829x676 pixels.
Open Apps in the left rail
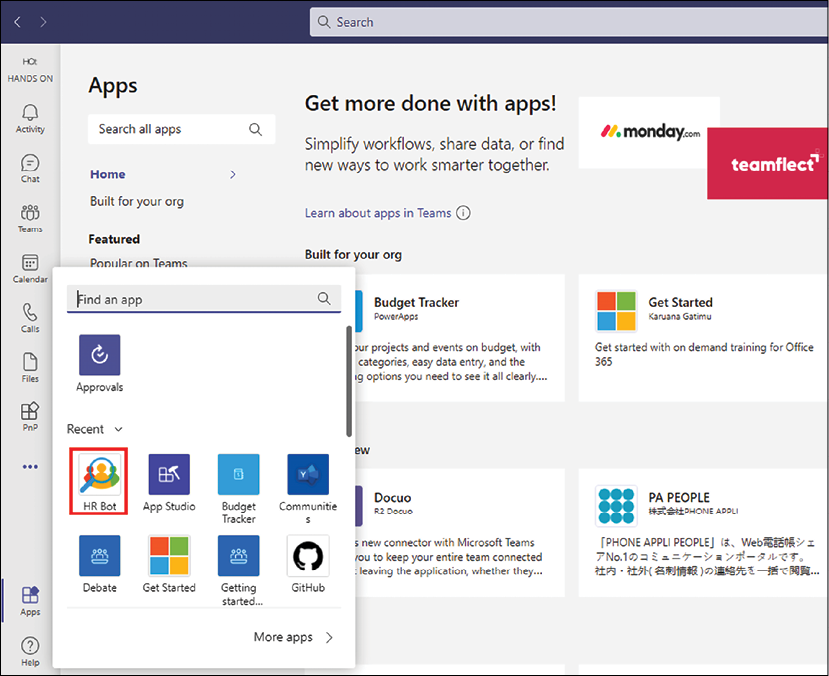[30, 601]
